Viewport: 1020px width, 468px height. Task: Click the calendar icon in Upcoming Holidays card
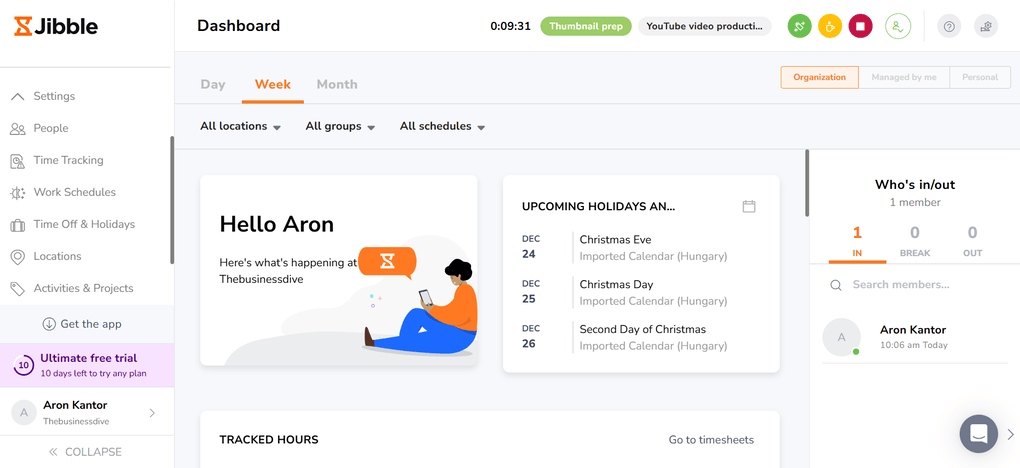point(749,206)
